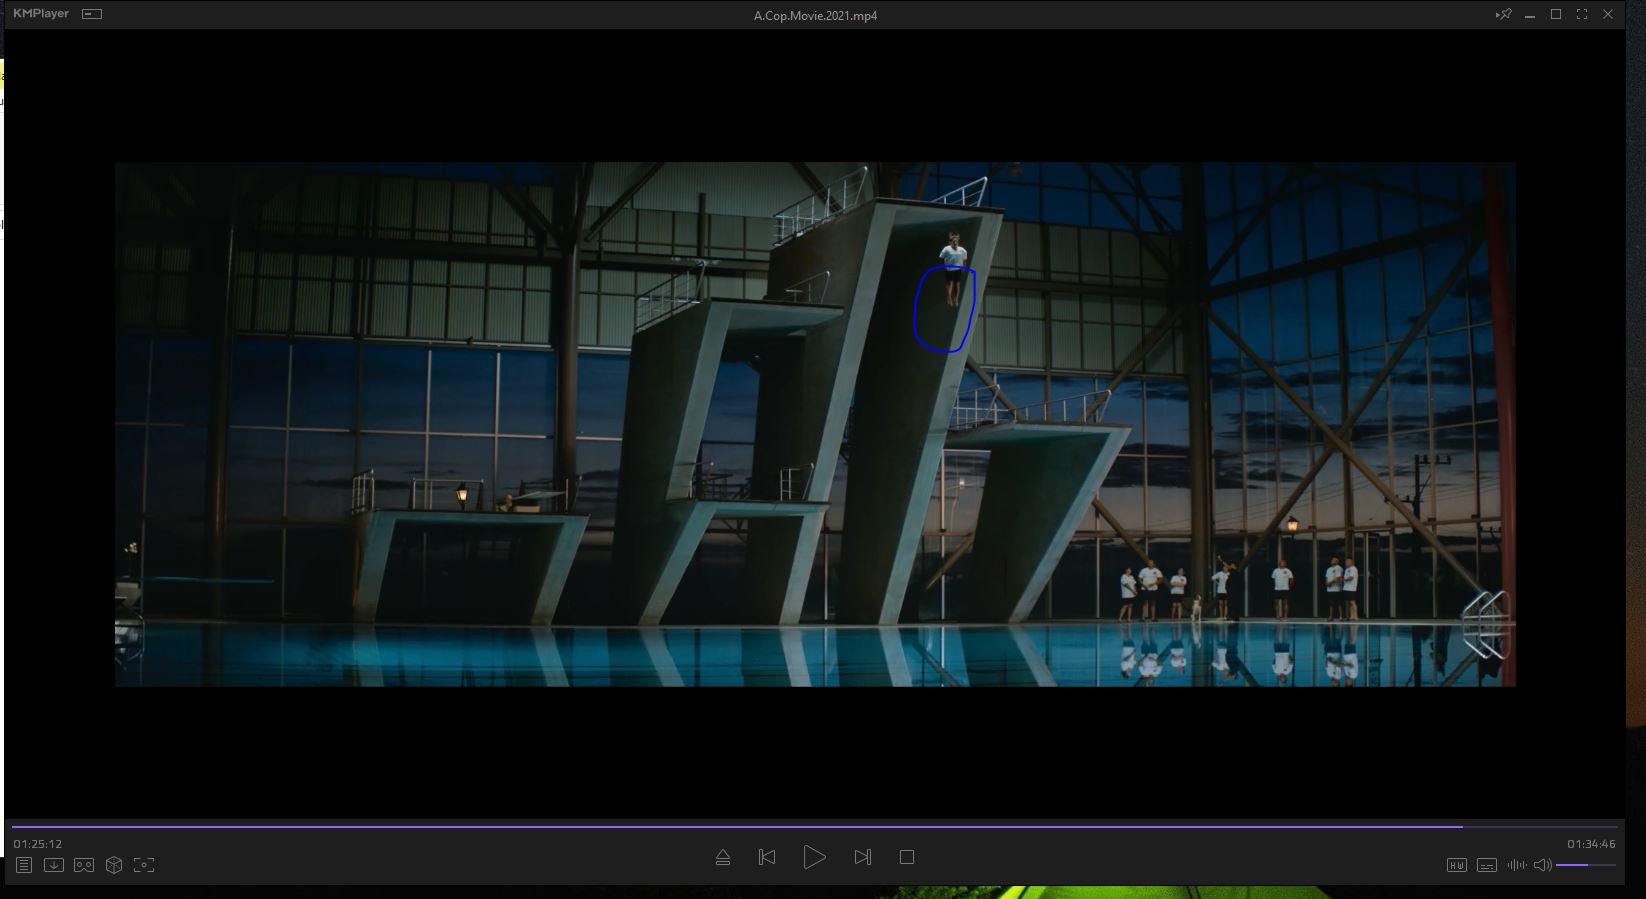The width and height of the screenshot is (1646, 899).
Task: Enter fullscreen using the title bar button
Action: (x=1582, y=15)
